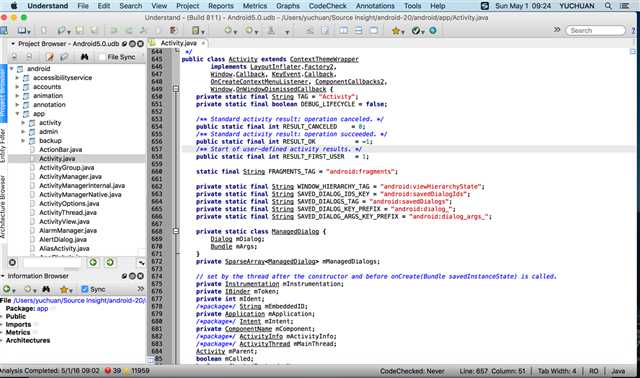Click the red errors count icon in the status bar
This screenshot has height=378, width=640.
click(x=108, y=371)
